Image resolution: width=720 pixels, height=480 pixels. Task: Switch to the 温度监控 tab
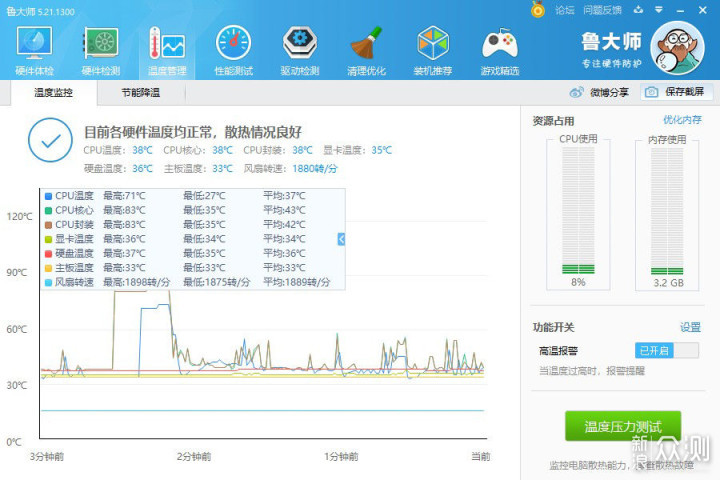pos(54,93)
